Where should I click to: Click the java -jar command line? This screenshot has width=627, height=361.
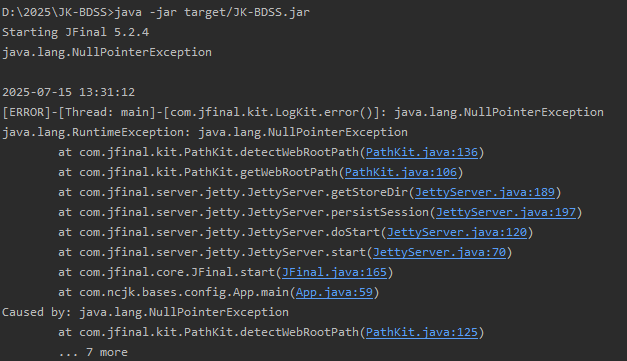(156, 12)
